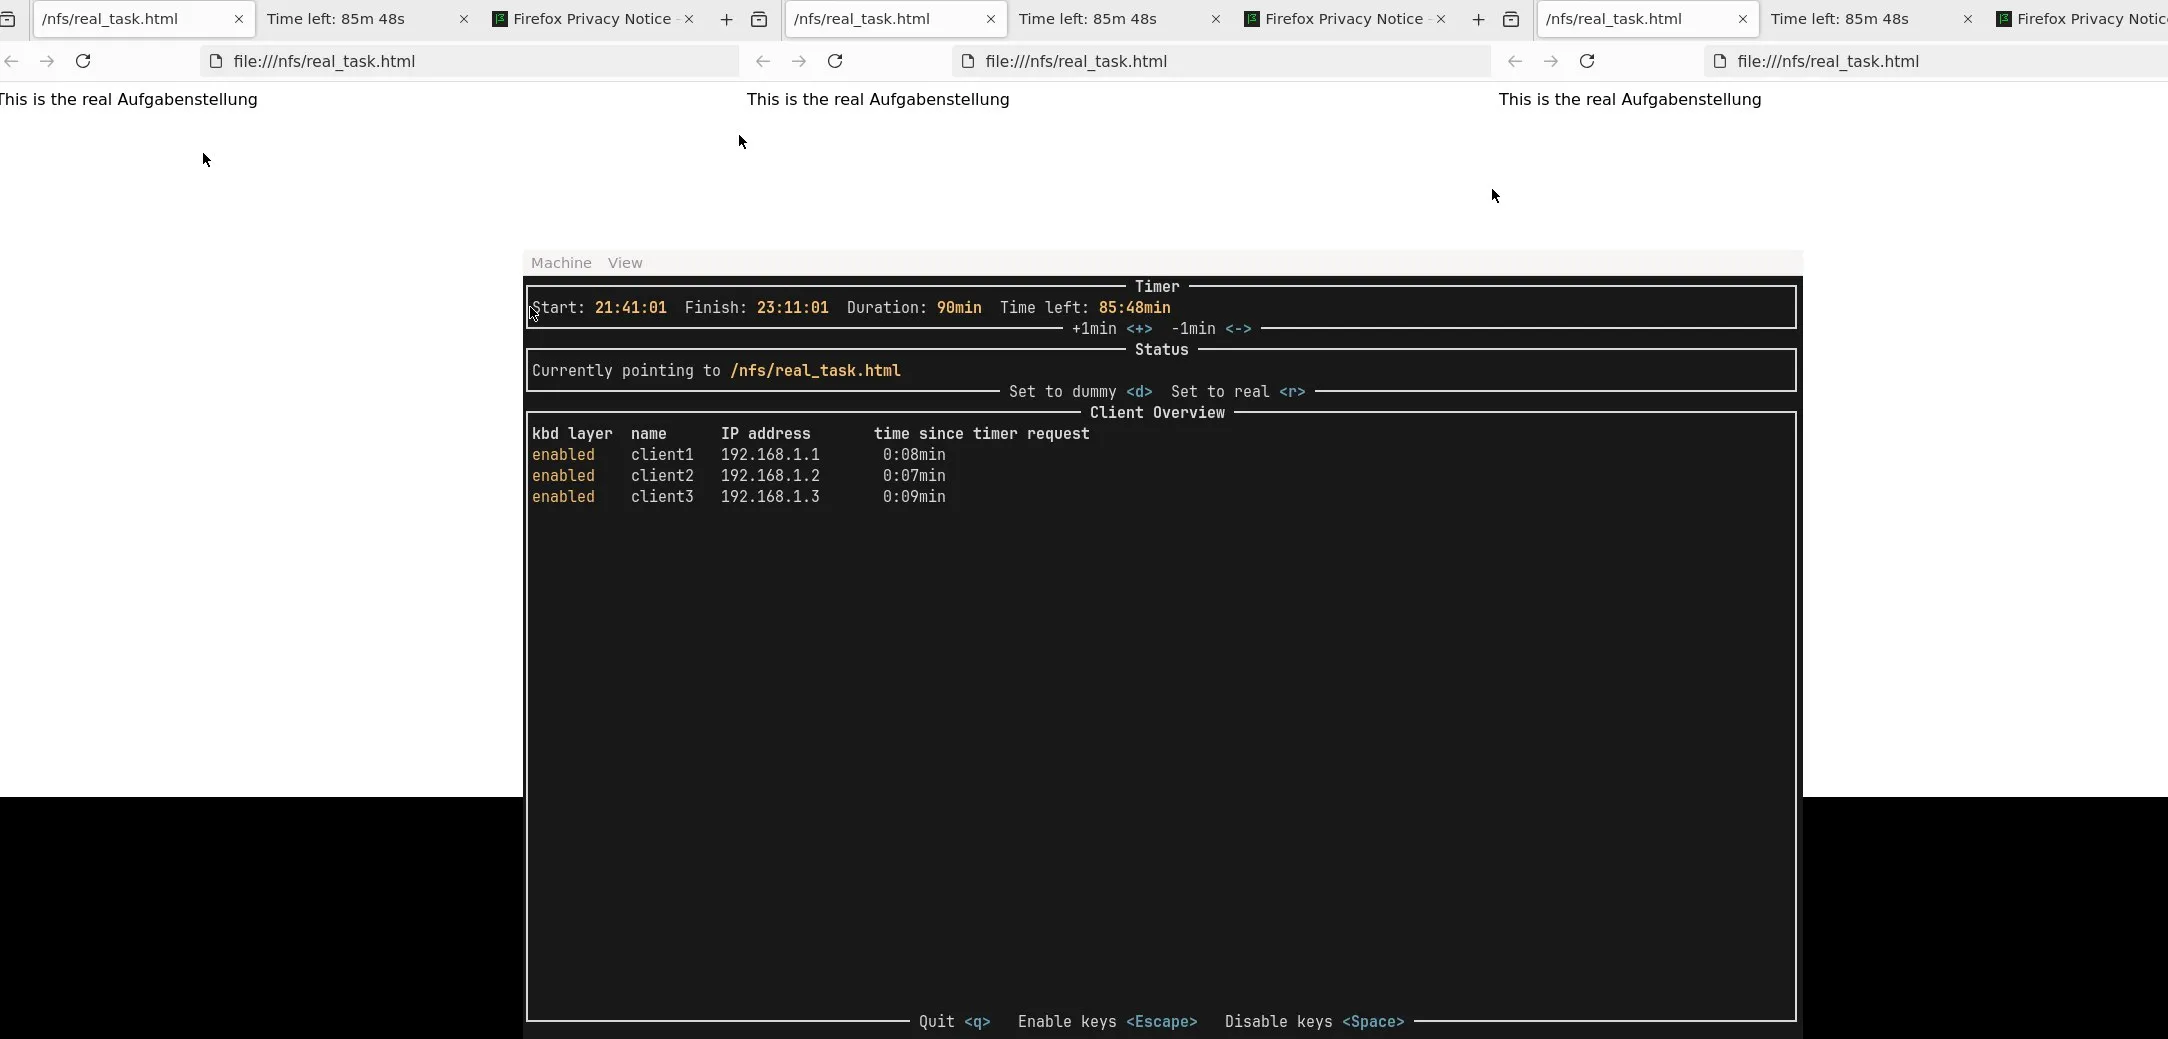This screenshot has width=2168, height=1039.
Task: Click Enable keys <Escape> label
Action: pyautogui.click(x=1108, y=1022)
